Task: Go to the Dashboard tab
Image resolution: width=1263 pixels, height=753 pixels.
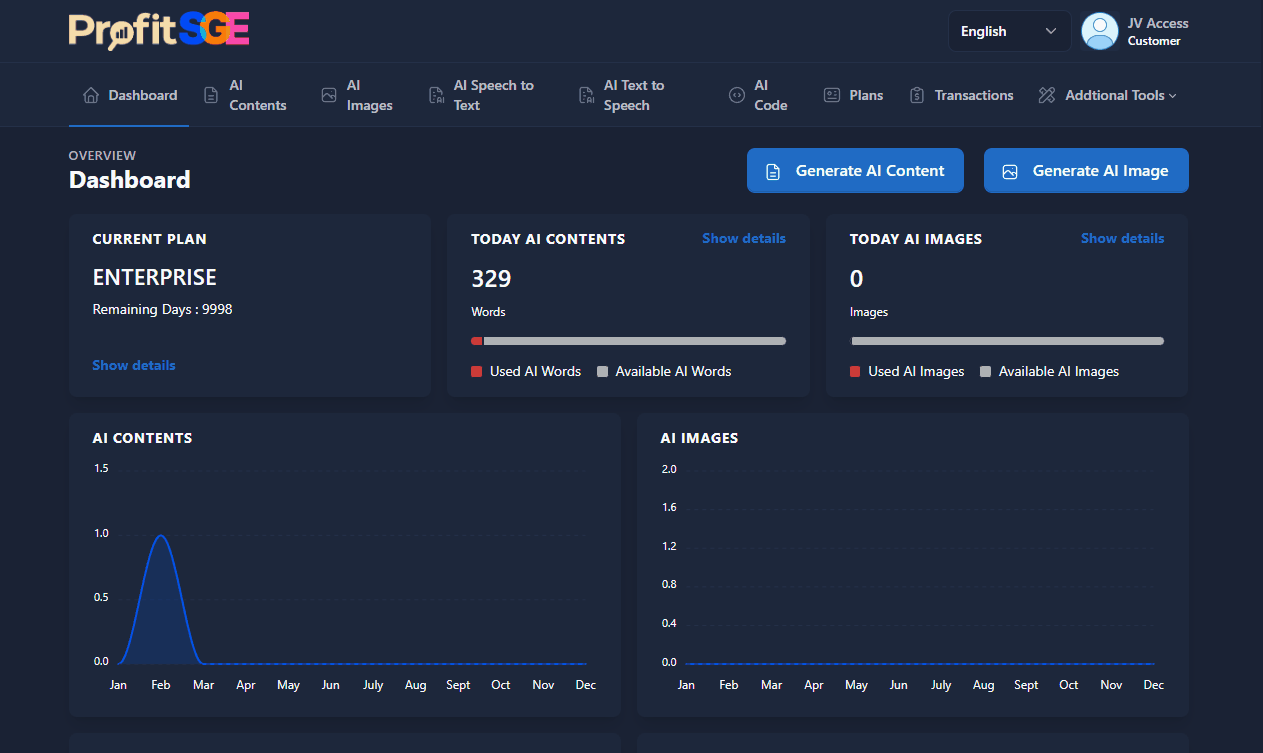Action: pos(129,95)
